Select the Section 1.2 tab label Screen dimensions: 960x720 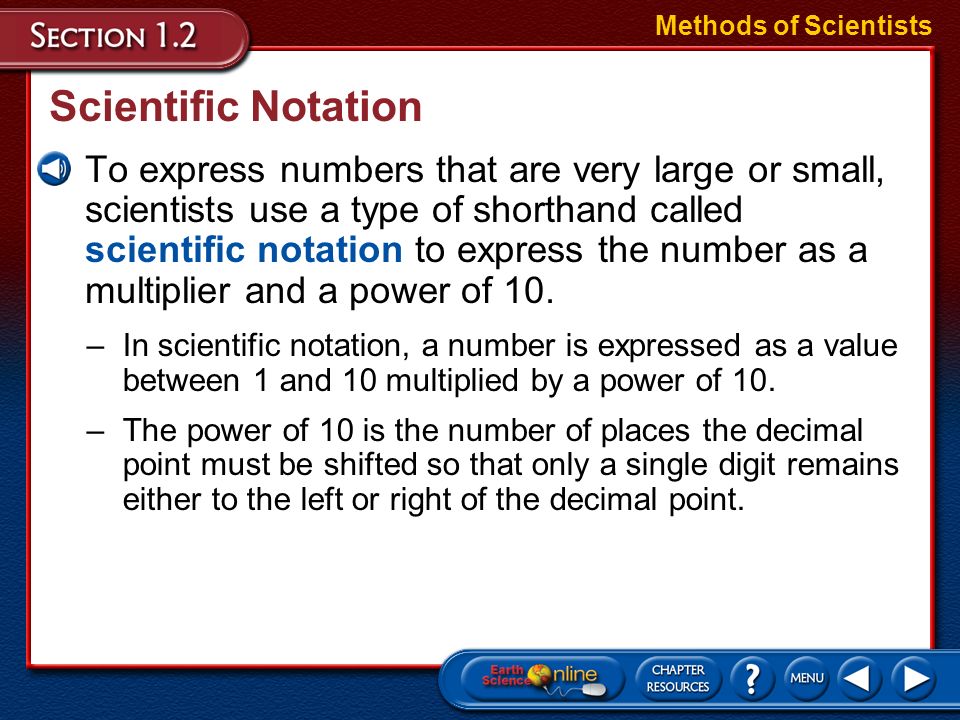click(113, 36)
